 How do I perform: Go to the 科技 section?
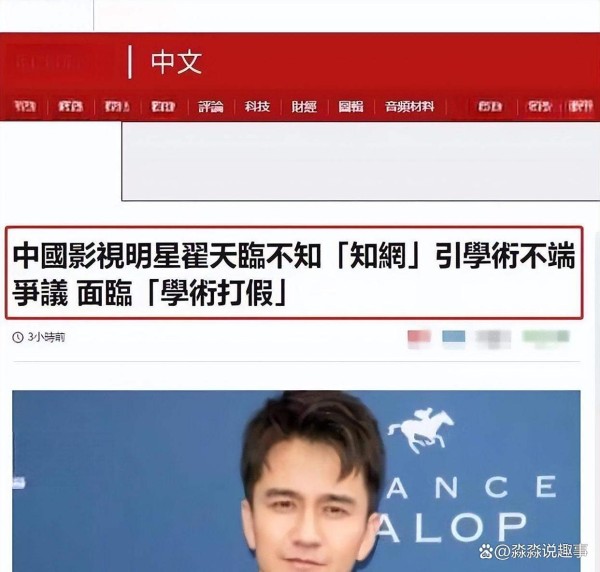click(257, 106)
